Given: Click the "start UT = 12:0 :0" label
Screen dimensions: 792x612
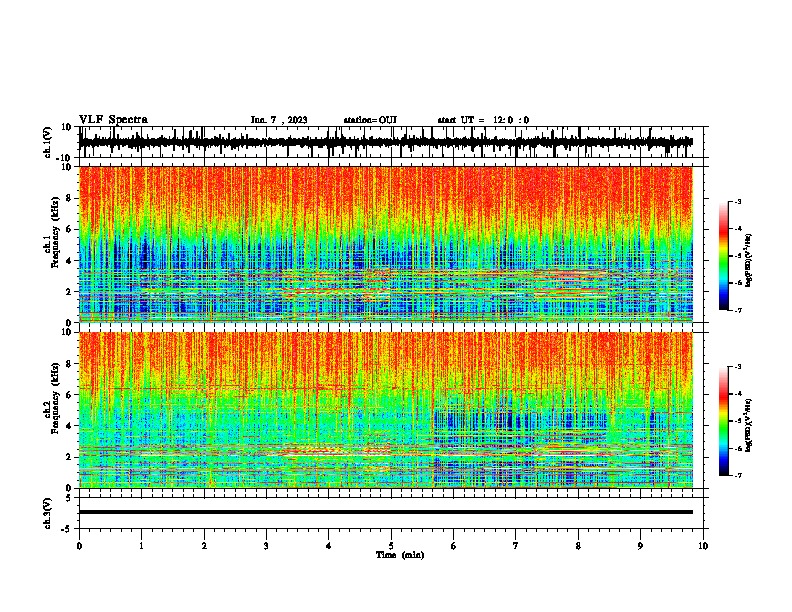Looking at the screenshot, I should click(x=483, y=120).
